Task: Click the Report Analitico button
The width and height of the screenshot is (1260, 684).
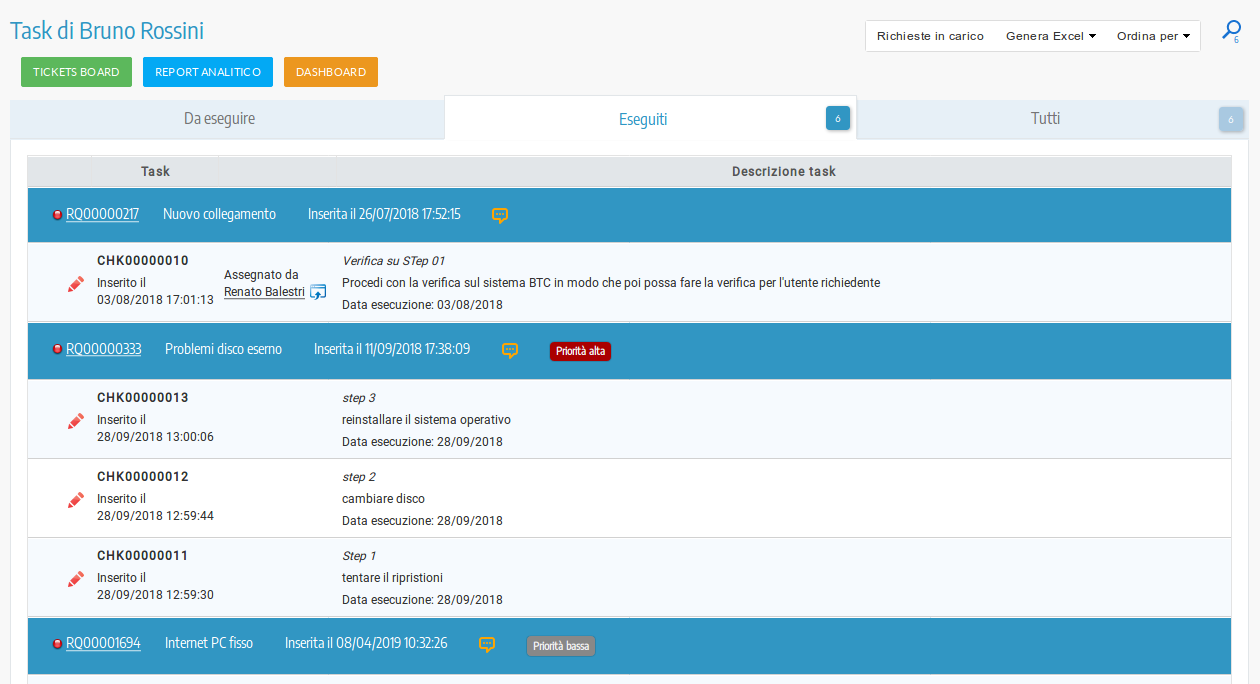Action: (x=208, y=72)
